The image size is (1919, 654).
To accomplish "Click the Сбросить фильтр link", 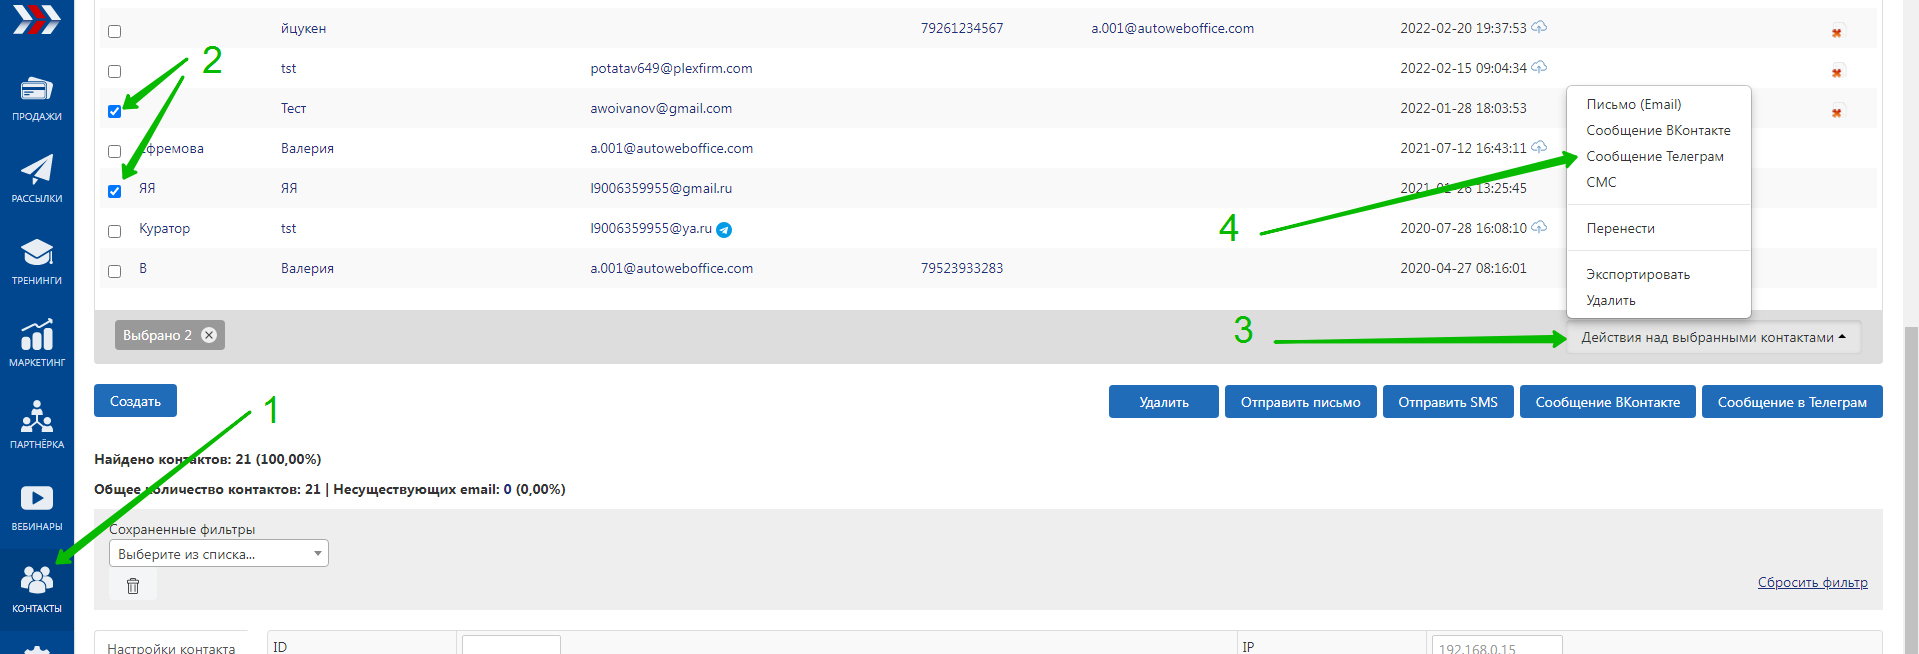I will (1812, 583).
